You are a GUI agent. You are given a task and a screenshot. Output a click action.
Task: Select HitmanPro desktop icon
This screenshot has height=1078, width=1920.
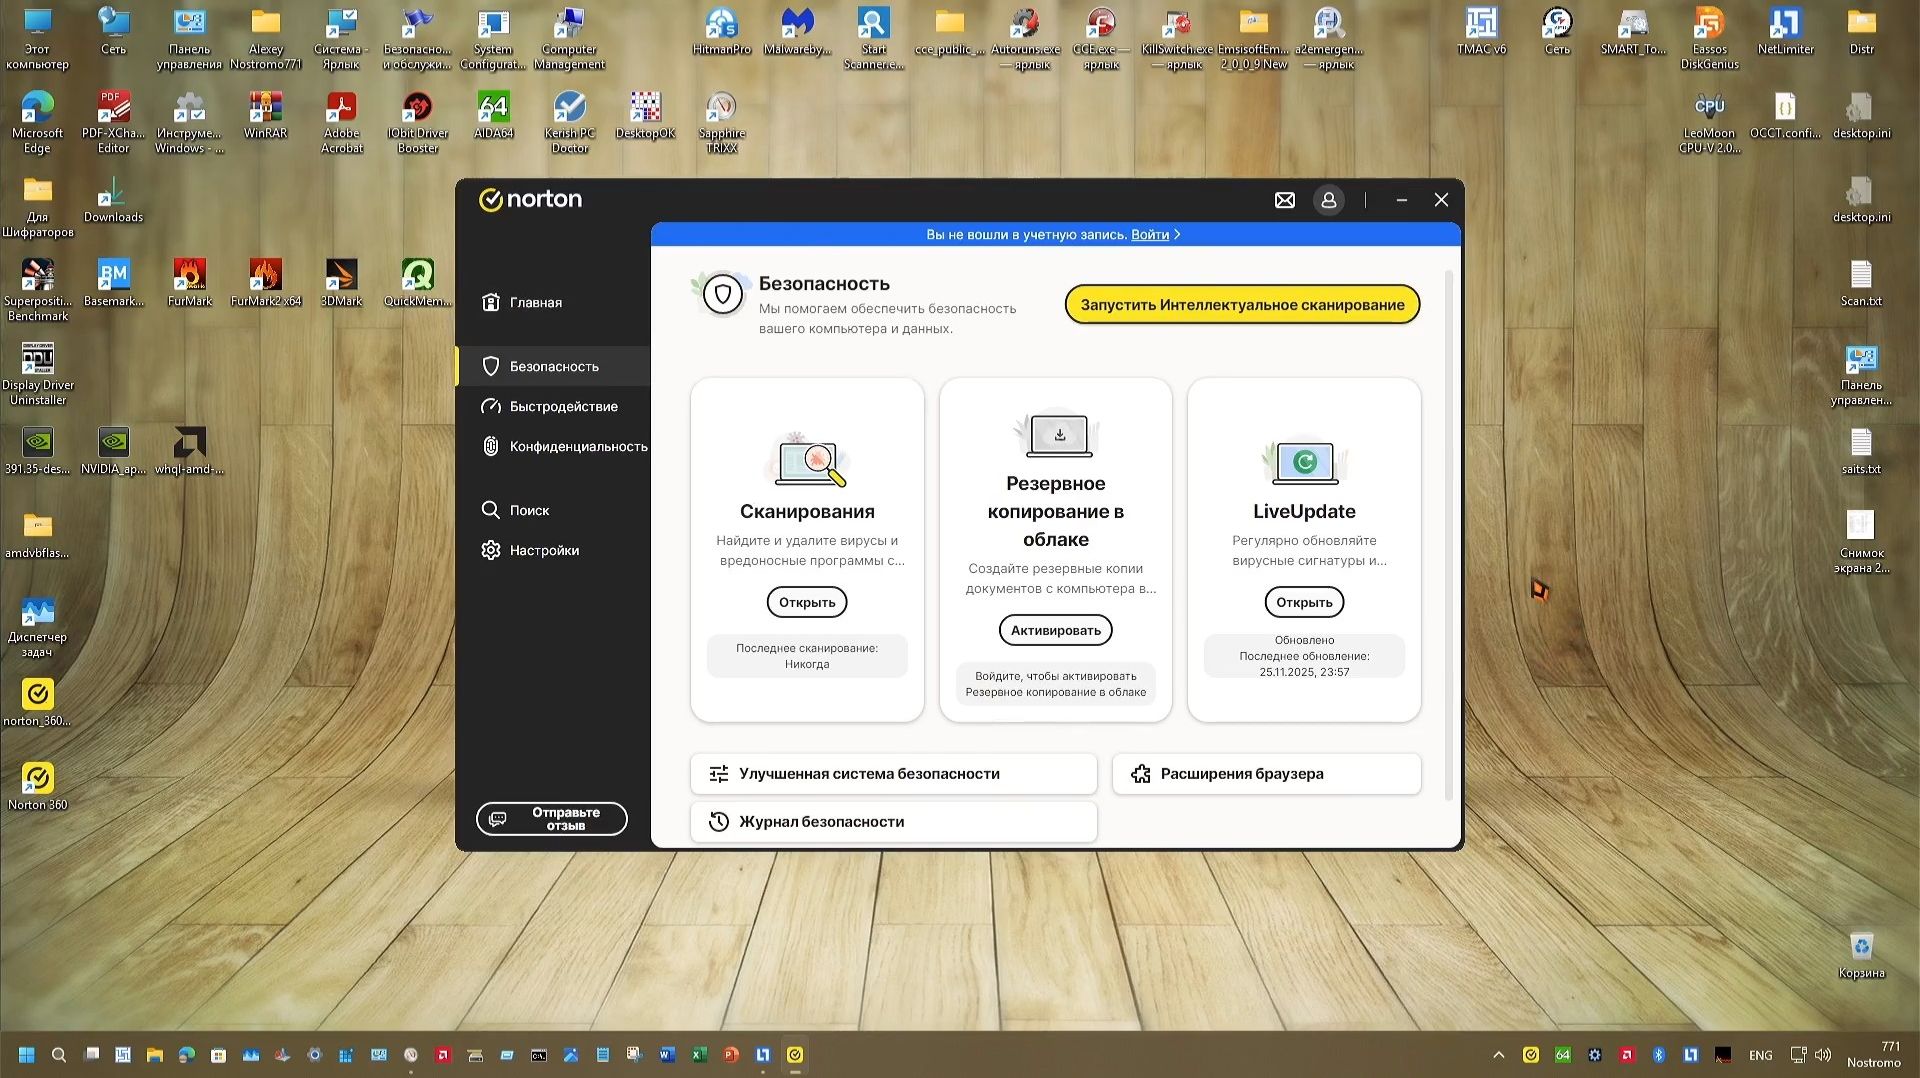pos(722,31)
